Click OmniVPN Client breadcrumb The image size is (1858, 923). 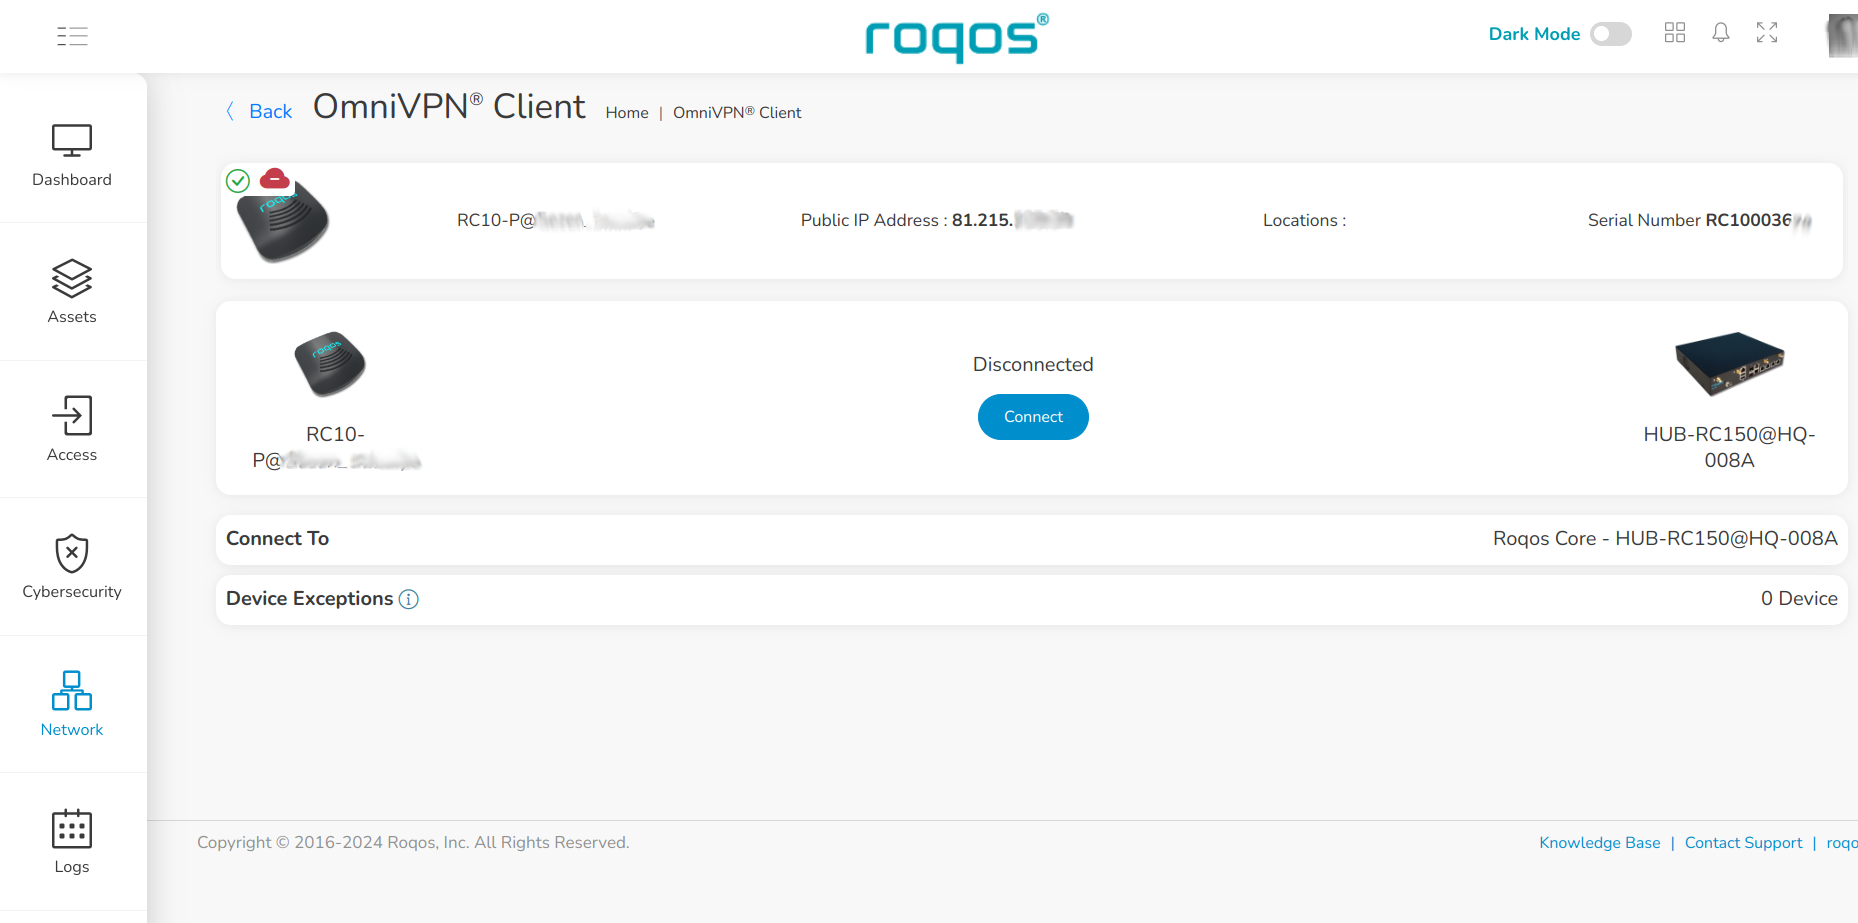[x=737, y=113]
